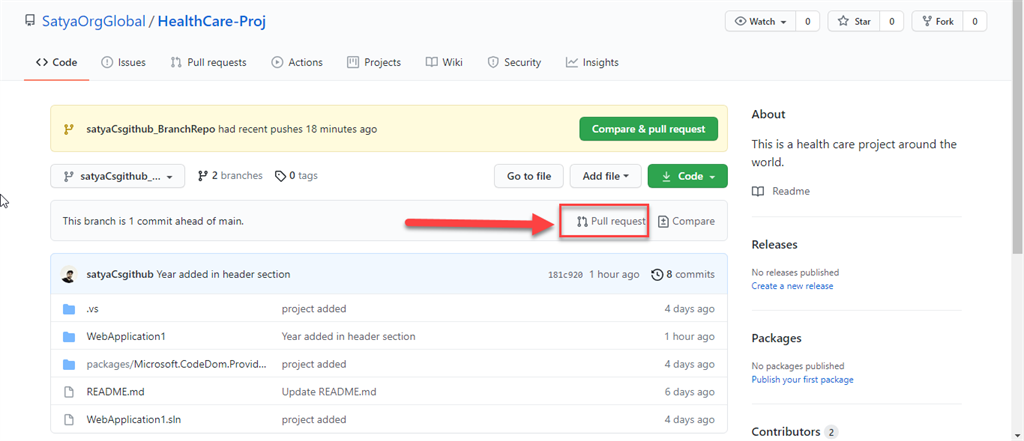View the 2 branches link
The image size is (1024, 441).
point(231,176)
